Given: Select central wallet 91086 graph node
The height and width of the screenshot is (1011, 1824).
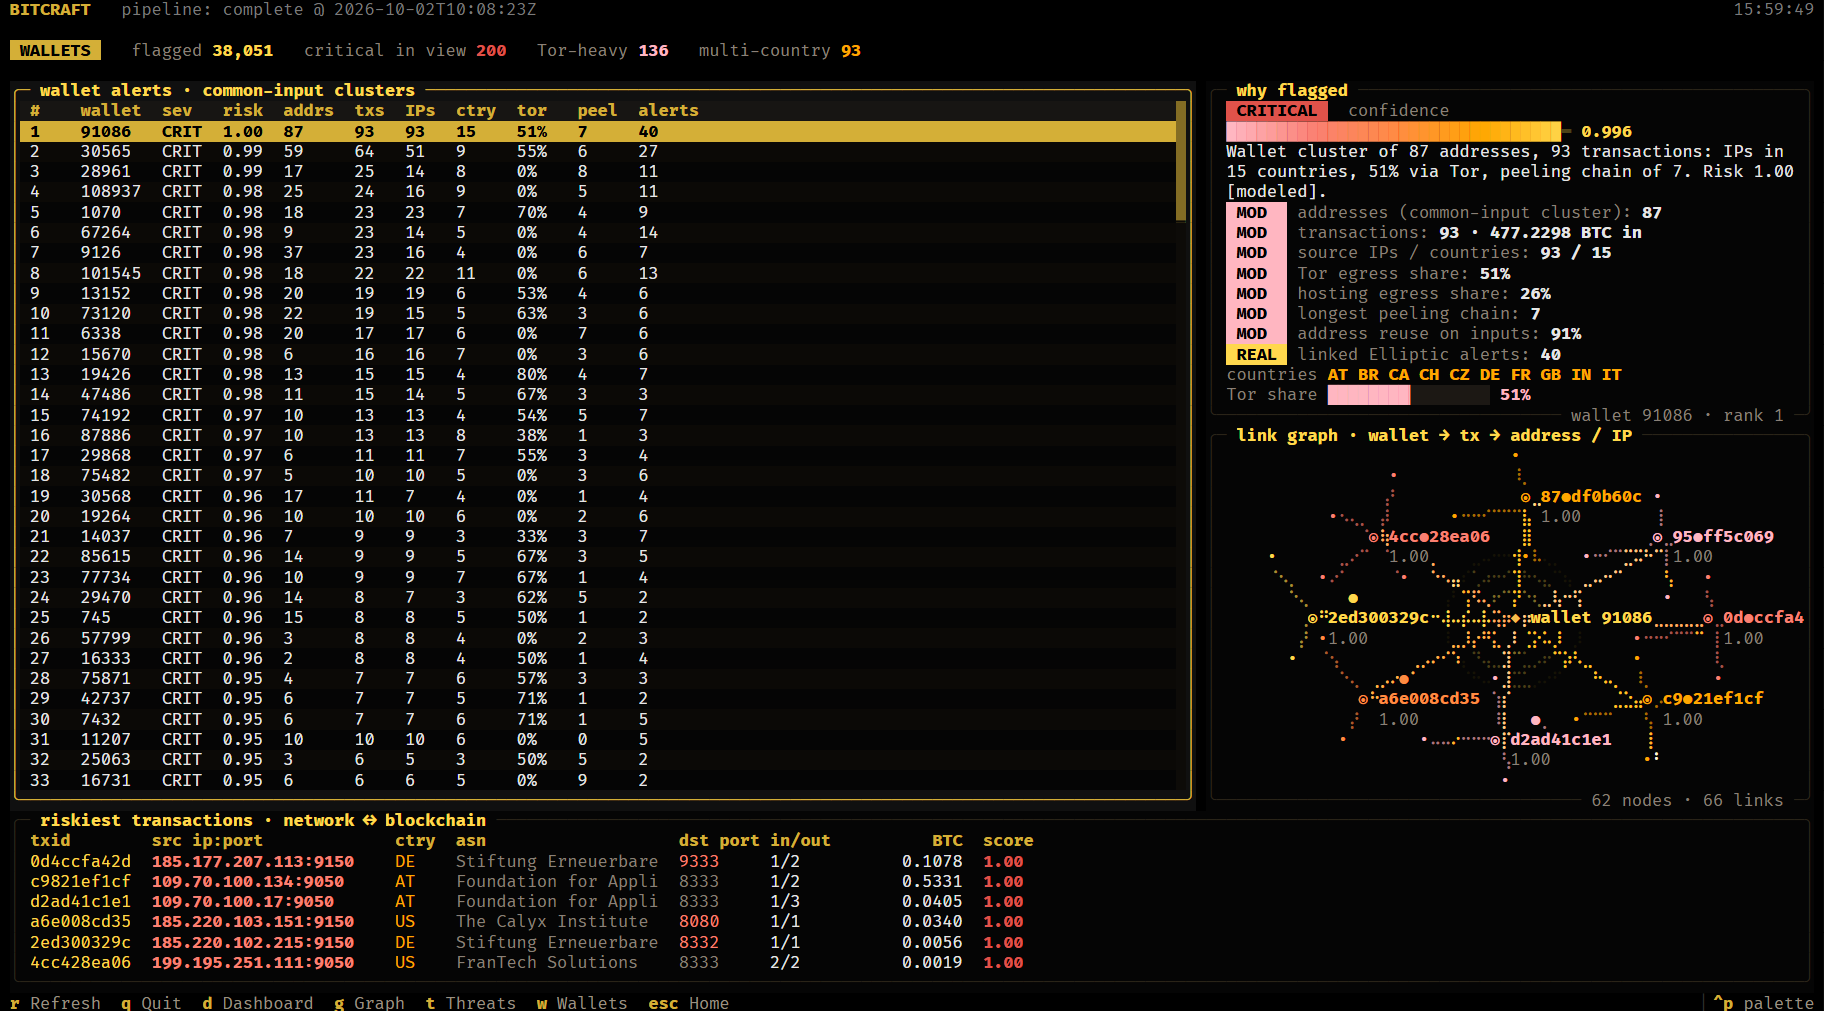Looking at the screenshot, I should click(x=1581, y=617).
